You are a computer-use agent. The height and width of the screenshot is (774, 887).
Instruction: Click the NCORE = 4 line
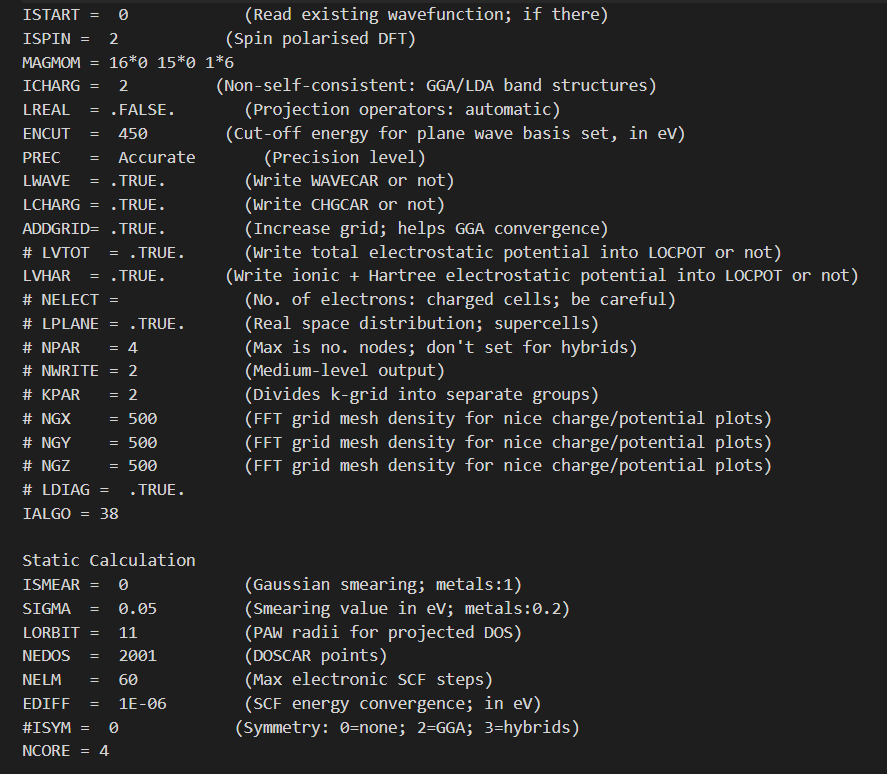pyautogui.click(x=65, y=750)
